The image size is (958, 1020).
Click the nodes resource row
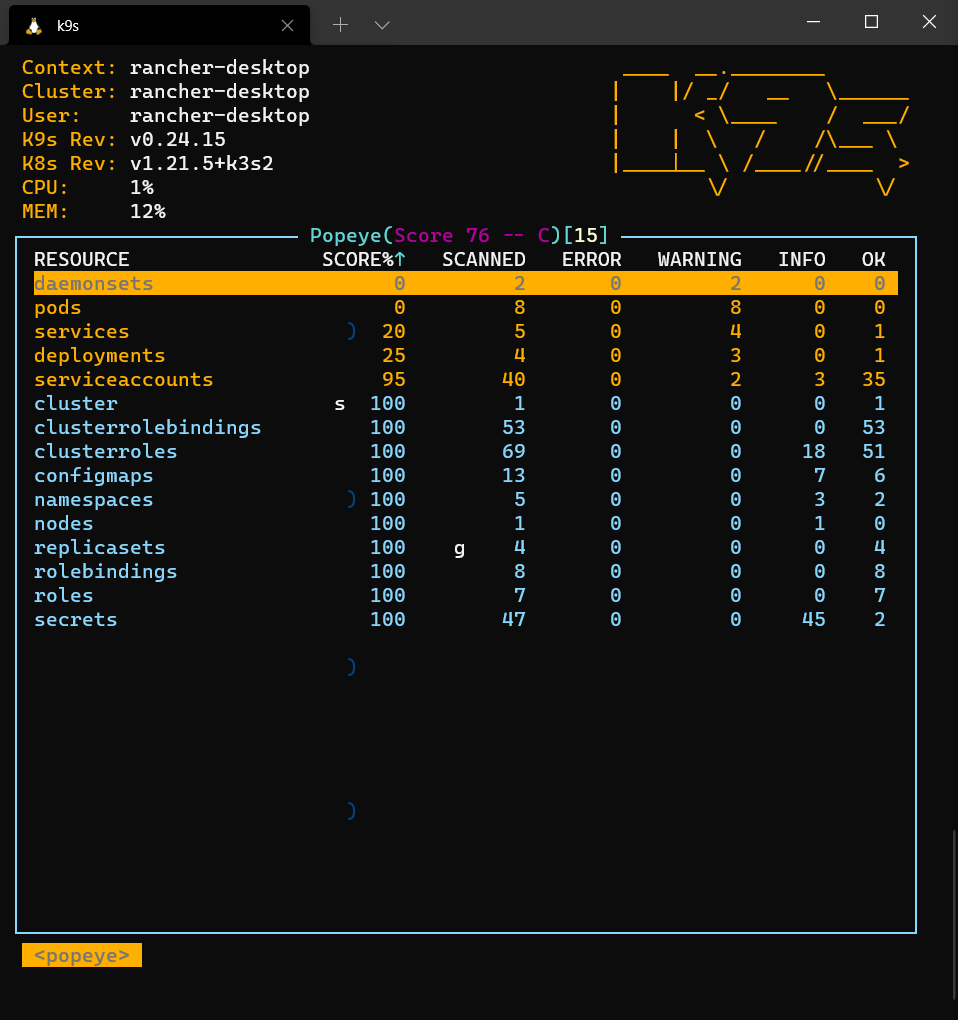pos(63,523)
